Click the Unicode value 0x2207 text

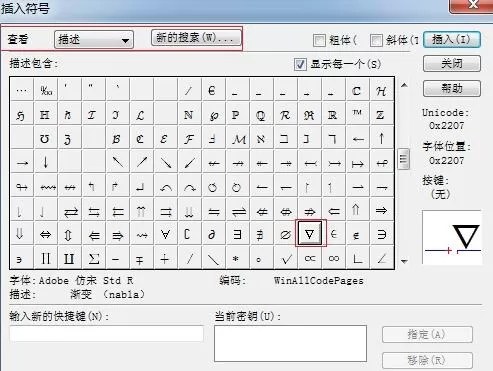click(446, 126)
